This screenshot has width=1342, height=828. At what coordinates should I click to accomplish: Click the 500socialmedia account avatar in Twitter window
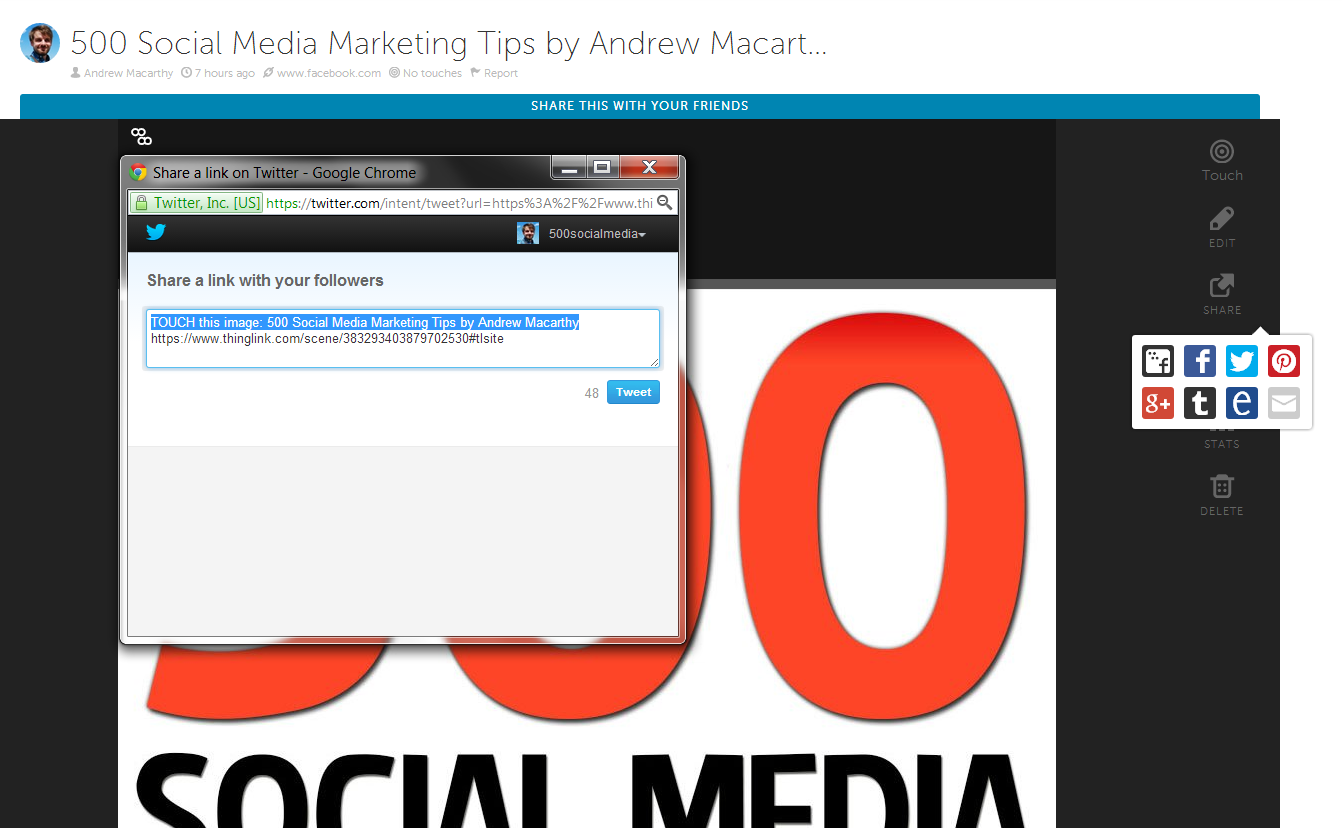pyautogui.click(x=528, y=233)
